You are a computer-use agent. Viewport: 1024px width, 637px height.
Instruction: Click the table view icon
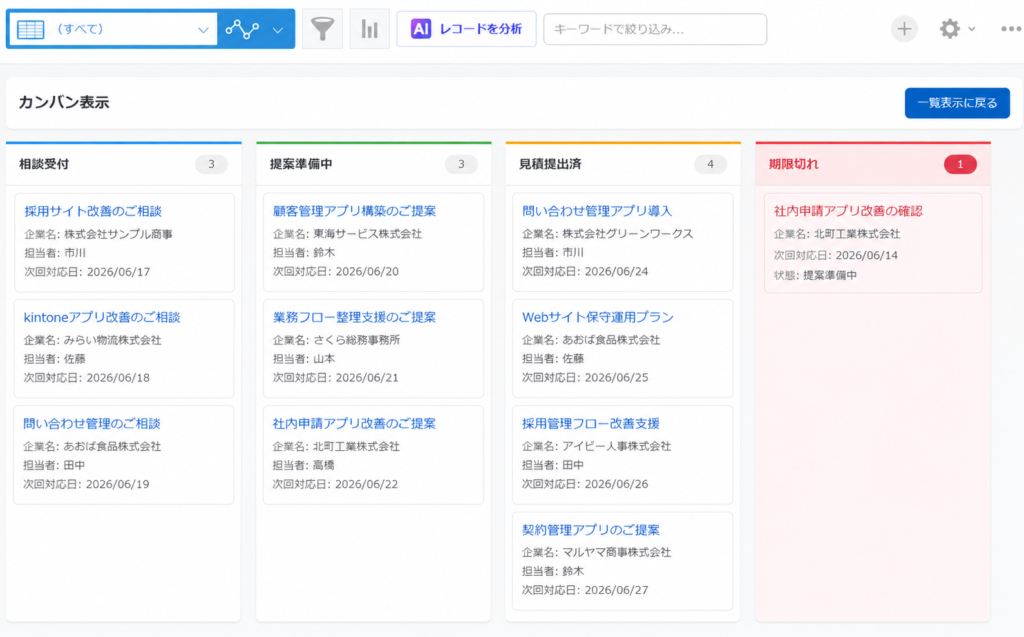pyautogui.click(x=31, y=29)
